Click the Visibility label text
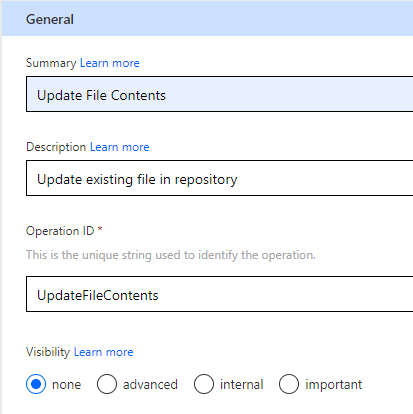 (x=48, y=352)
